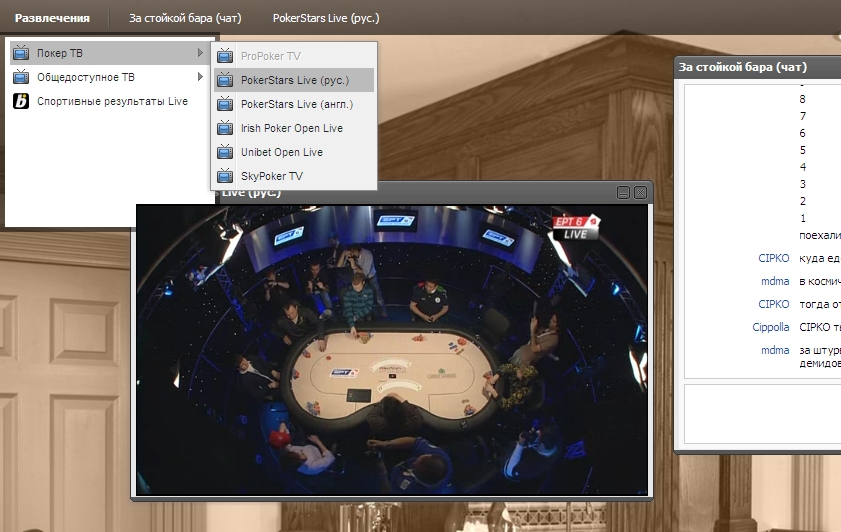Click the first CIPKO username in chat
The height and width of the screenshot is (532, 841).
coord(773,258)
